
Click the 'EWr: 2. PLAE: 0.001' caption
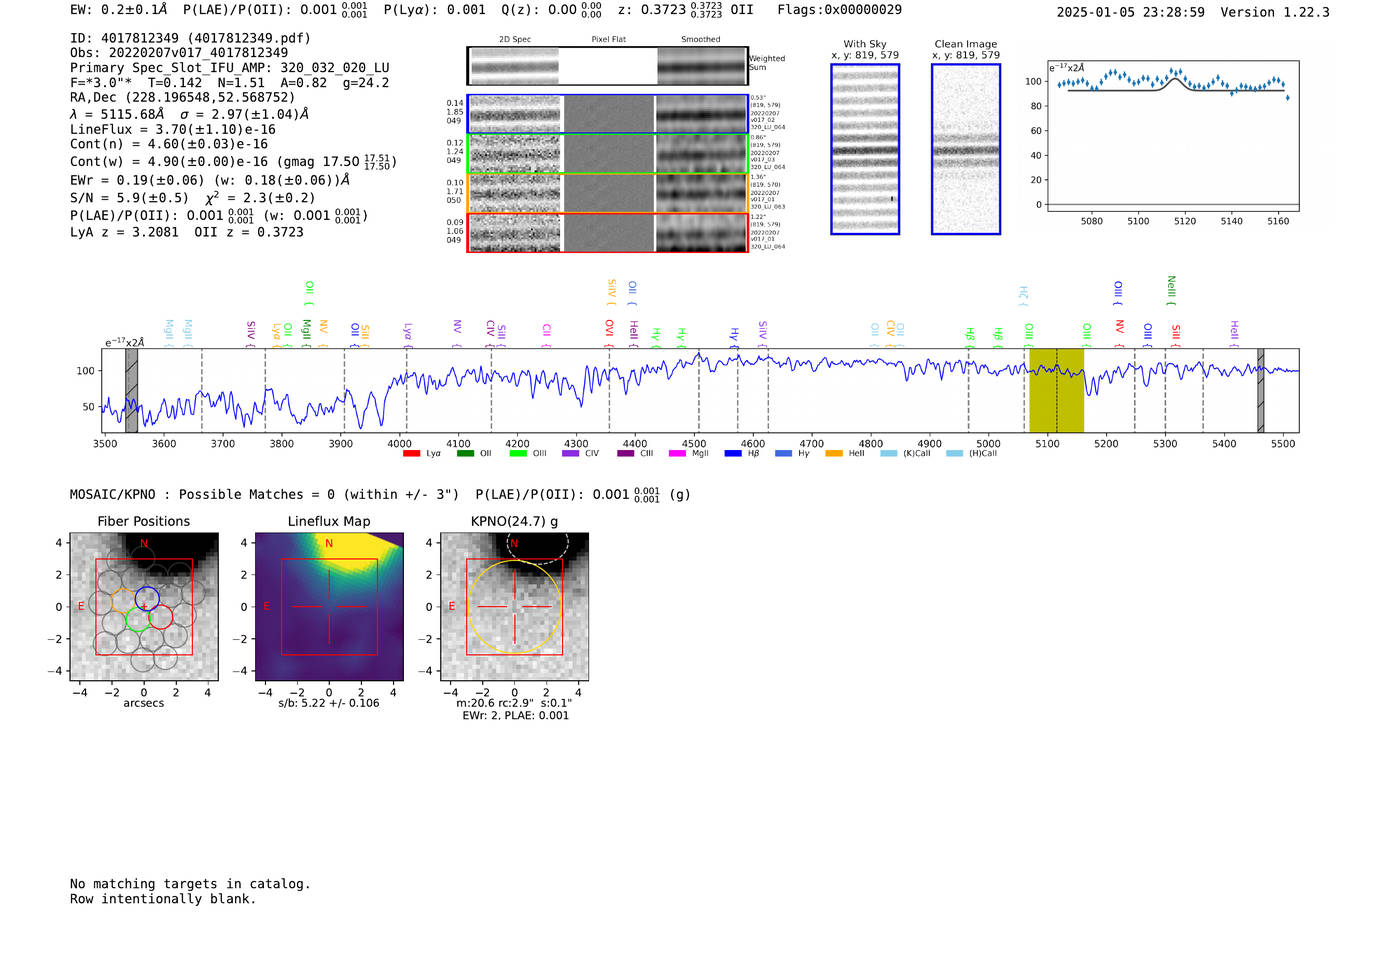tap(515, 715)
